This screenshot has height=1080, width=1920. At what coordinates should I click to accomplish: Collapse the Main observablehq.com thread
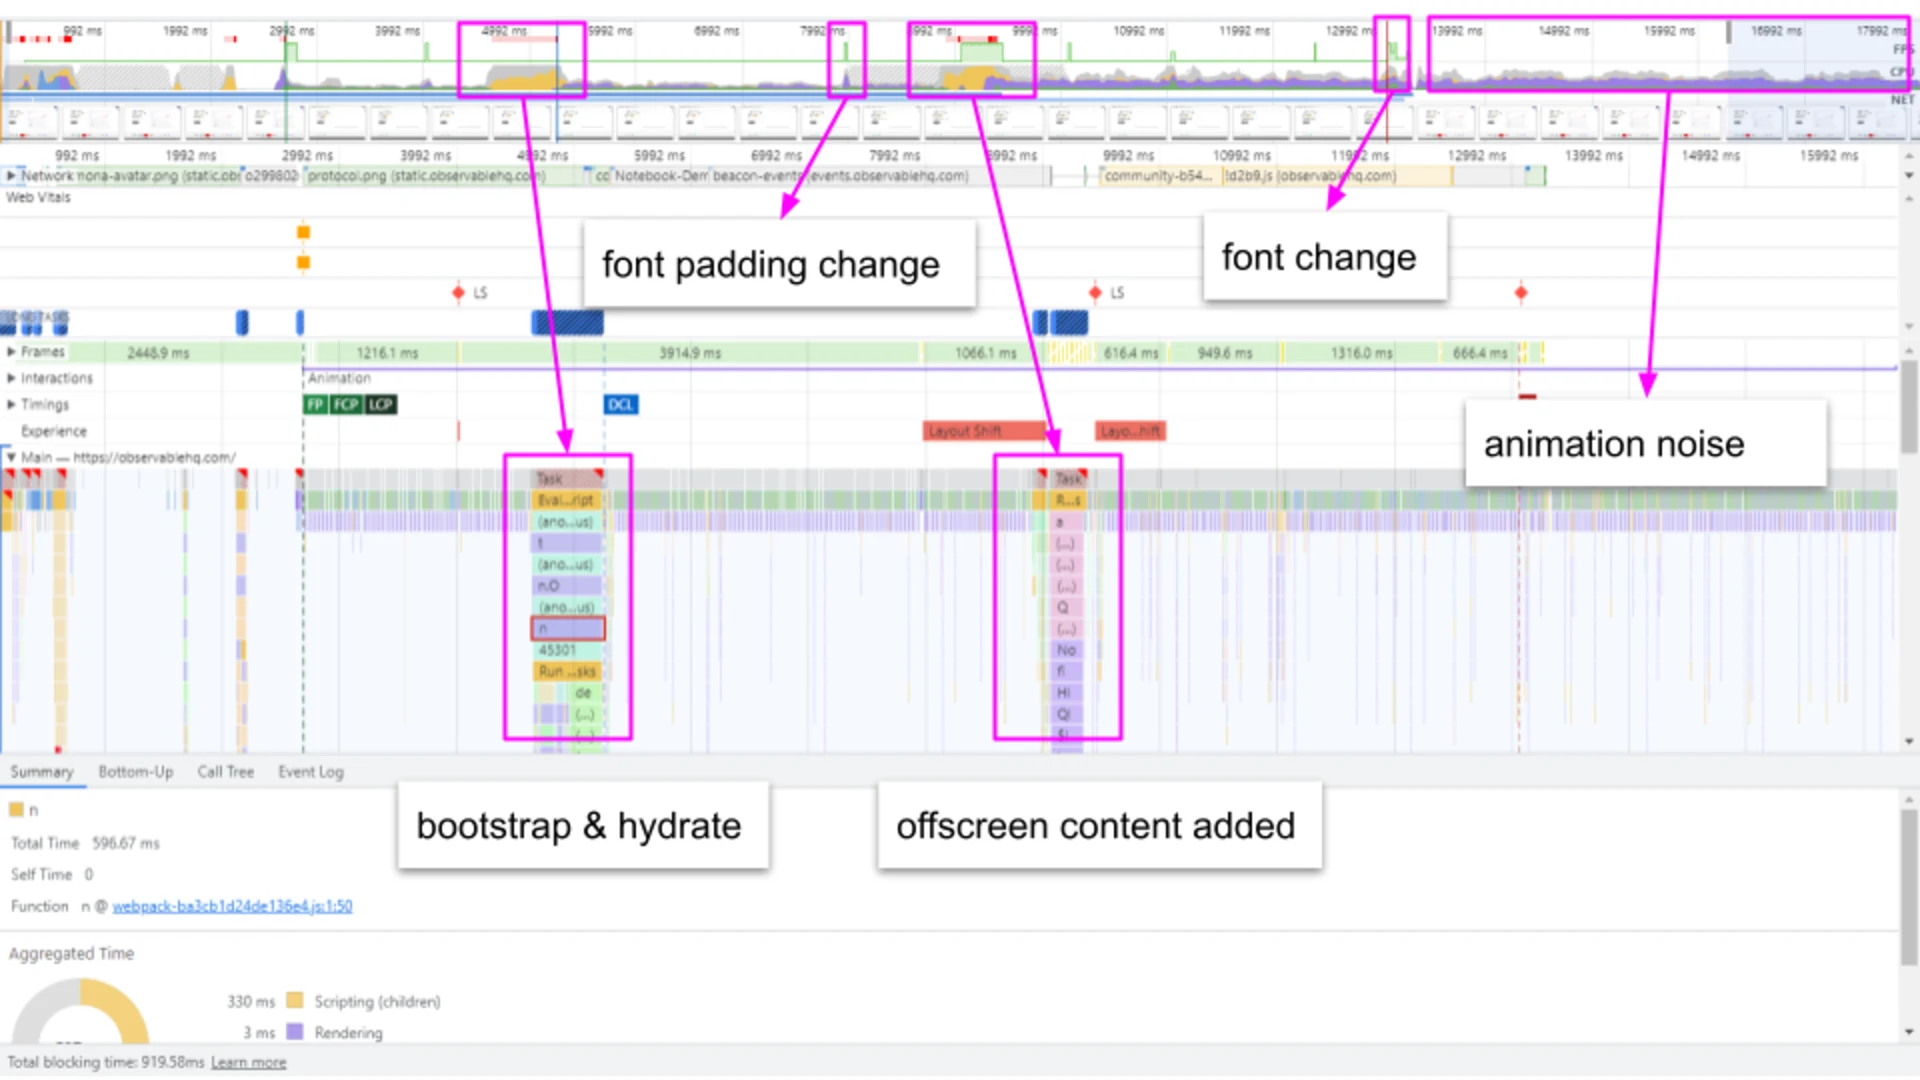pos(11,458)
